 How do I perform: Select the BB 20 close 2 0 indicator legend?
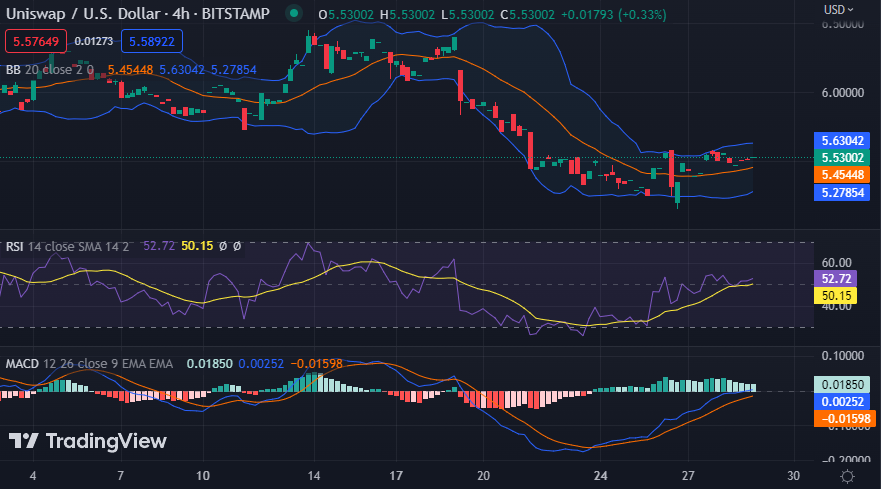pos(49,70)
